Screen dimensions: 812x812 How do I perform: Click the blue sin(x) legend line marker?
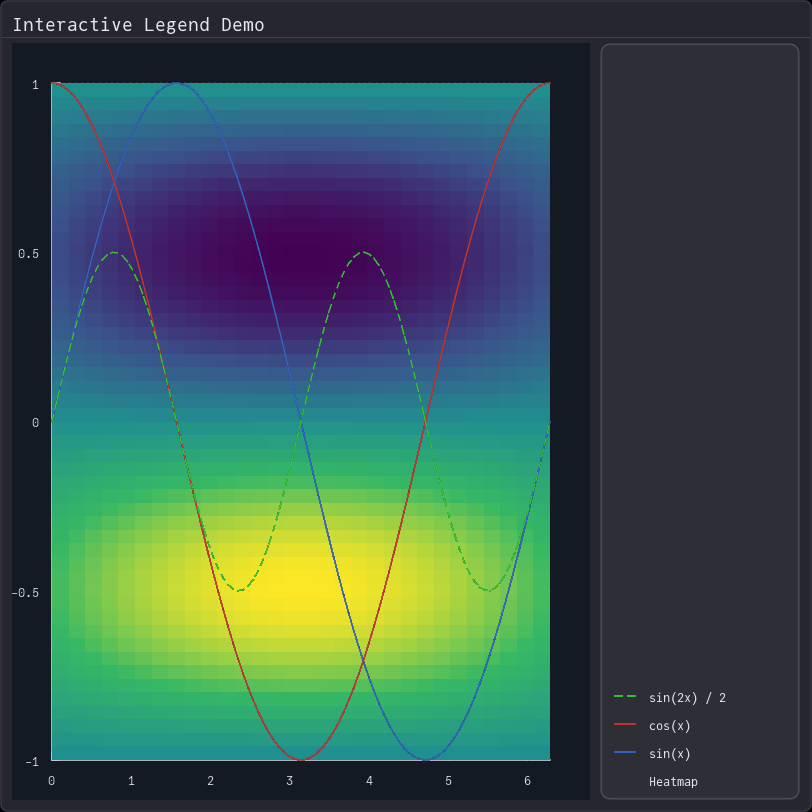[x=625, y=753]
